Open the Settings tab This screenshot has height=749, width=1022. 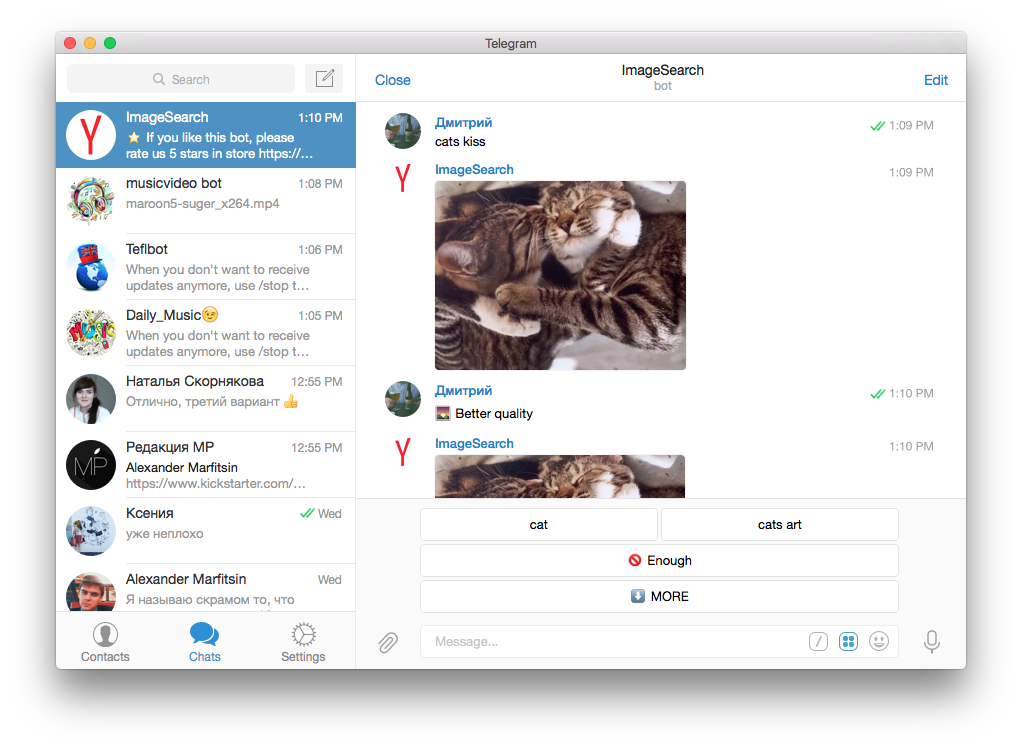click(303, 642)
